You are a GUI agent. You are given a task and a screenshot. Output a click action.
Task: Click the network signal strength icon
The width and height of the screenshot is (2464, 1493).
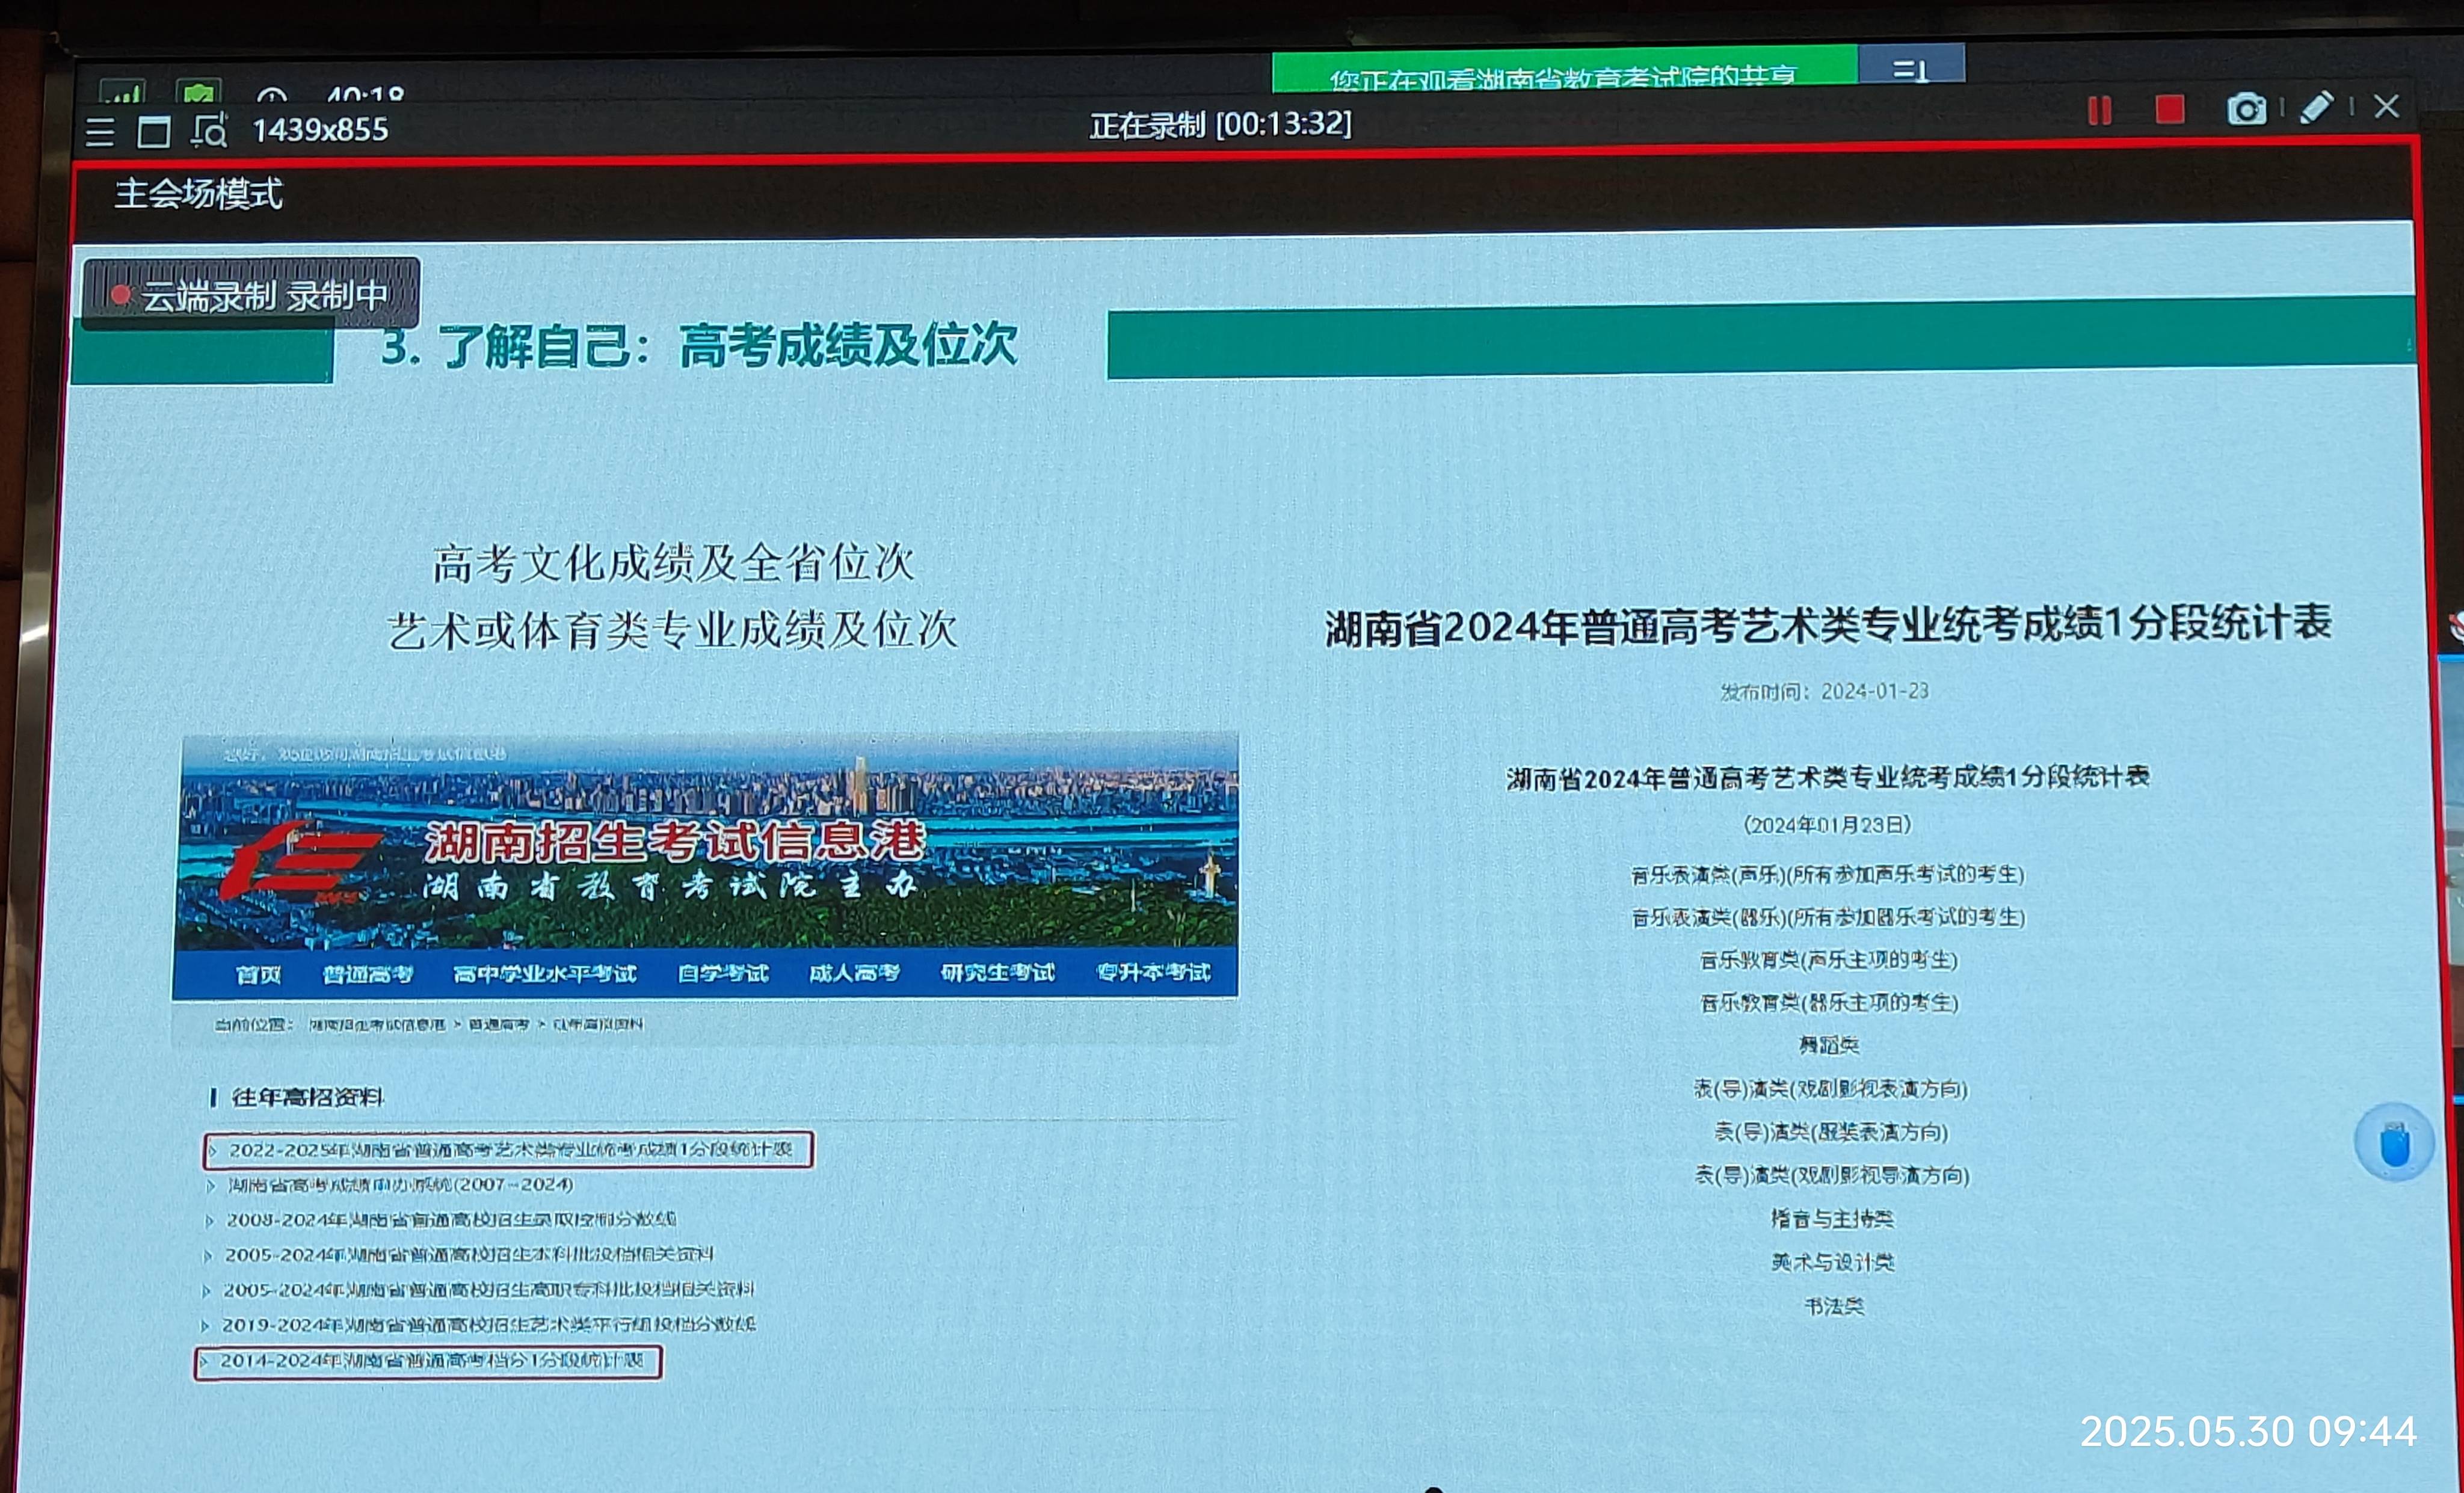(124, 93)
